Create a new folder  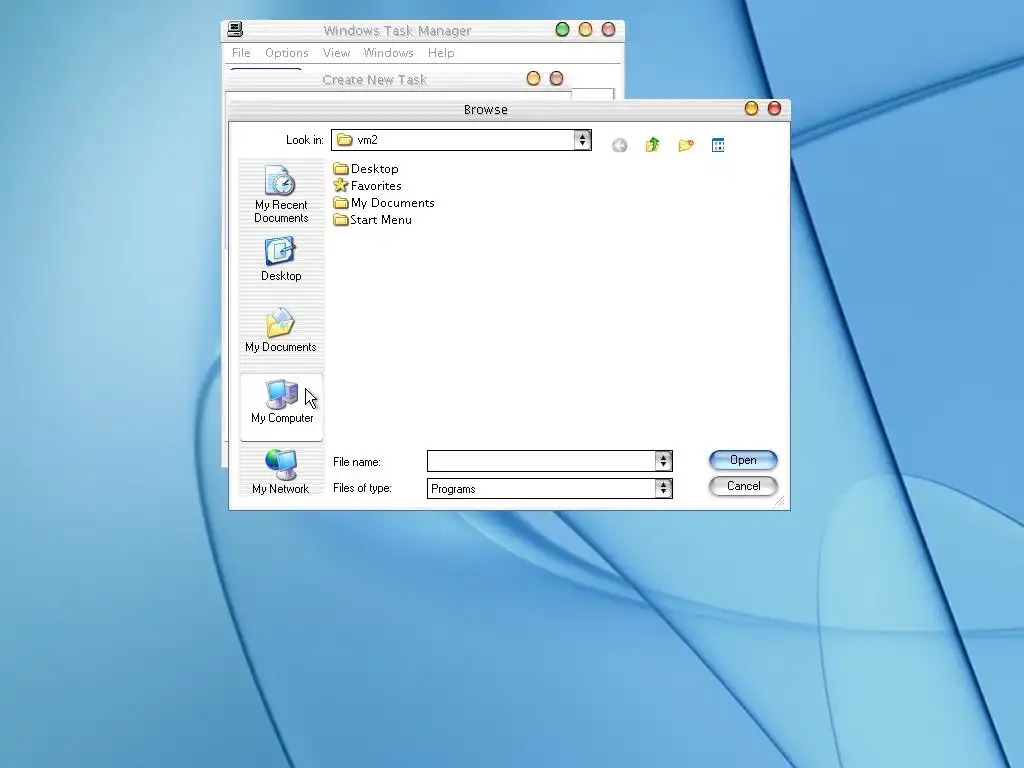(686, 145)
